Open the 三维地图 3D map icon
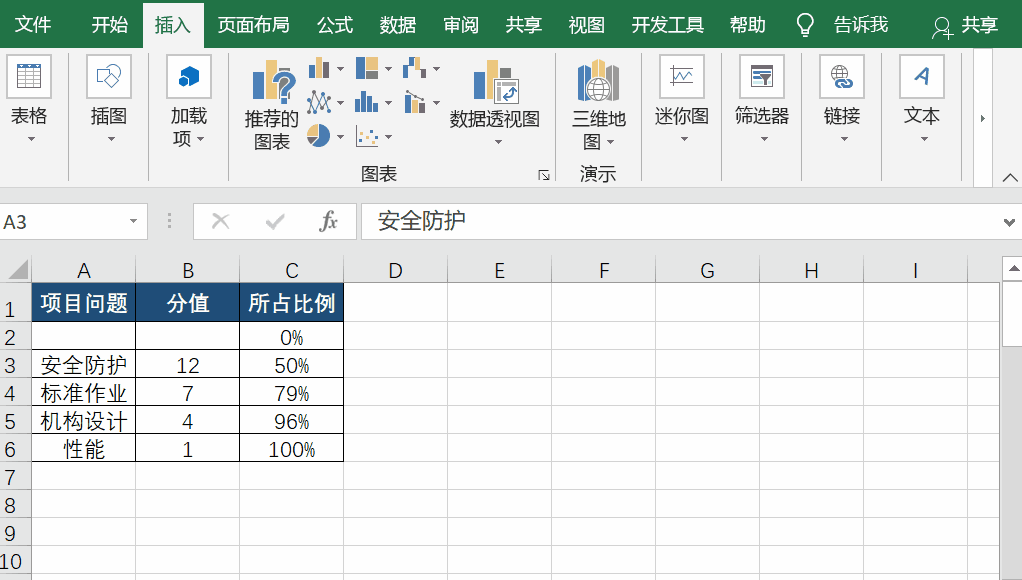This screenshot has width=1022, height=580. click(x=598, y=80)
